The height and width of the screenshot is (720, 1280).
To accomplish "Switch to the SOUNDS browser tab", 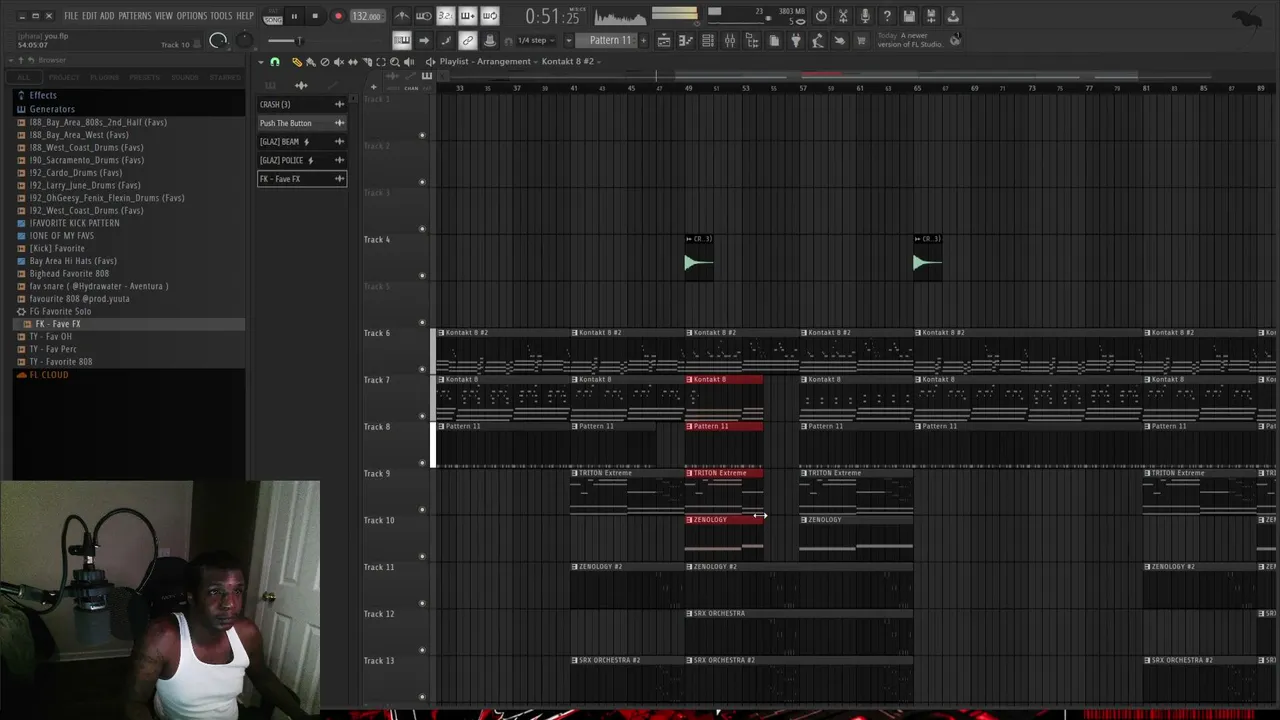I will 185,77.
